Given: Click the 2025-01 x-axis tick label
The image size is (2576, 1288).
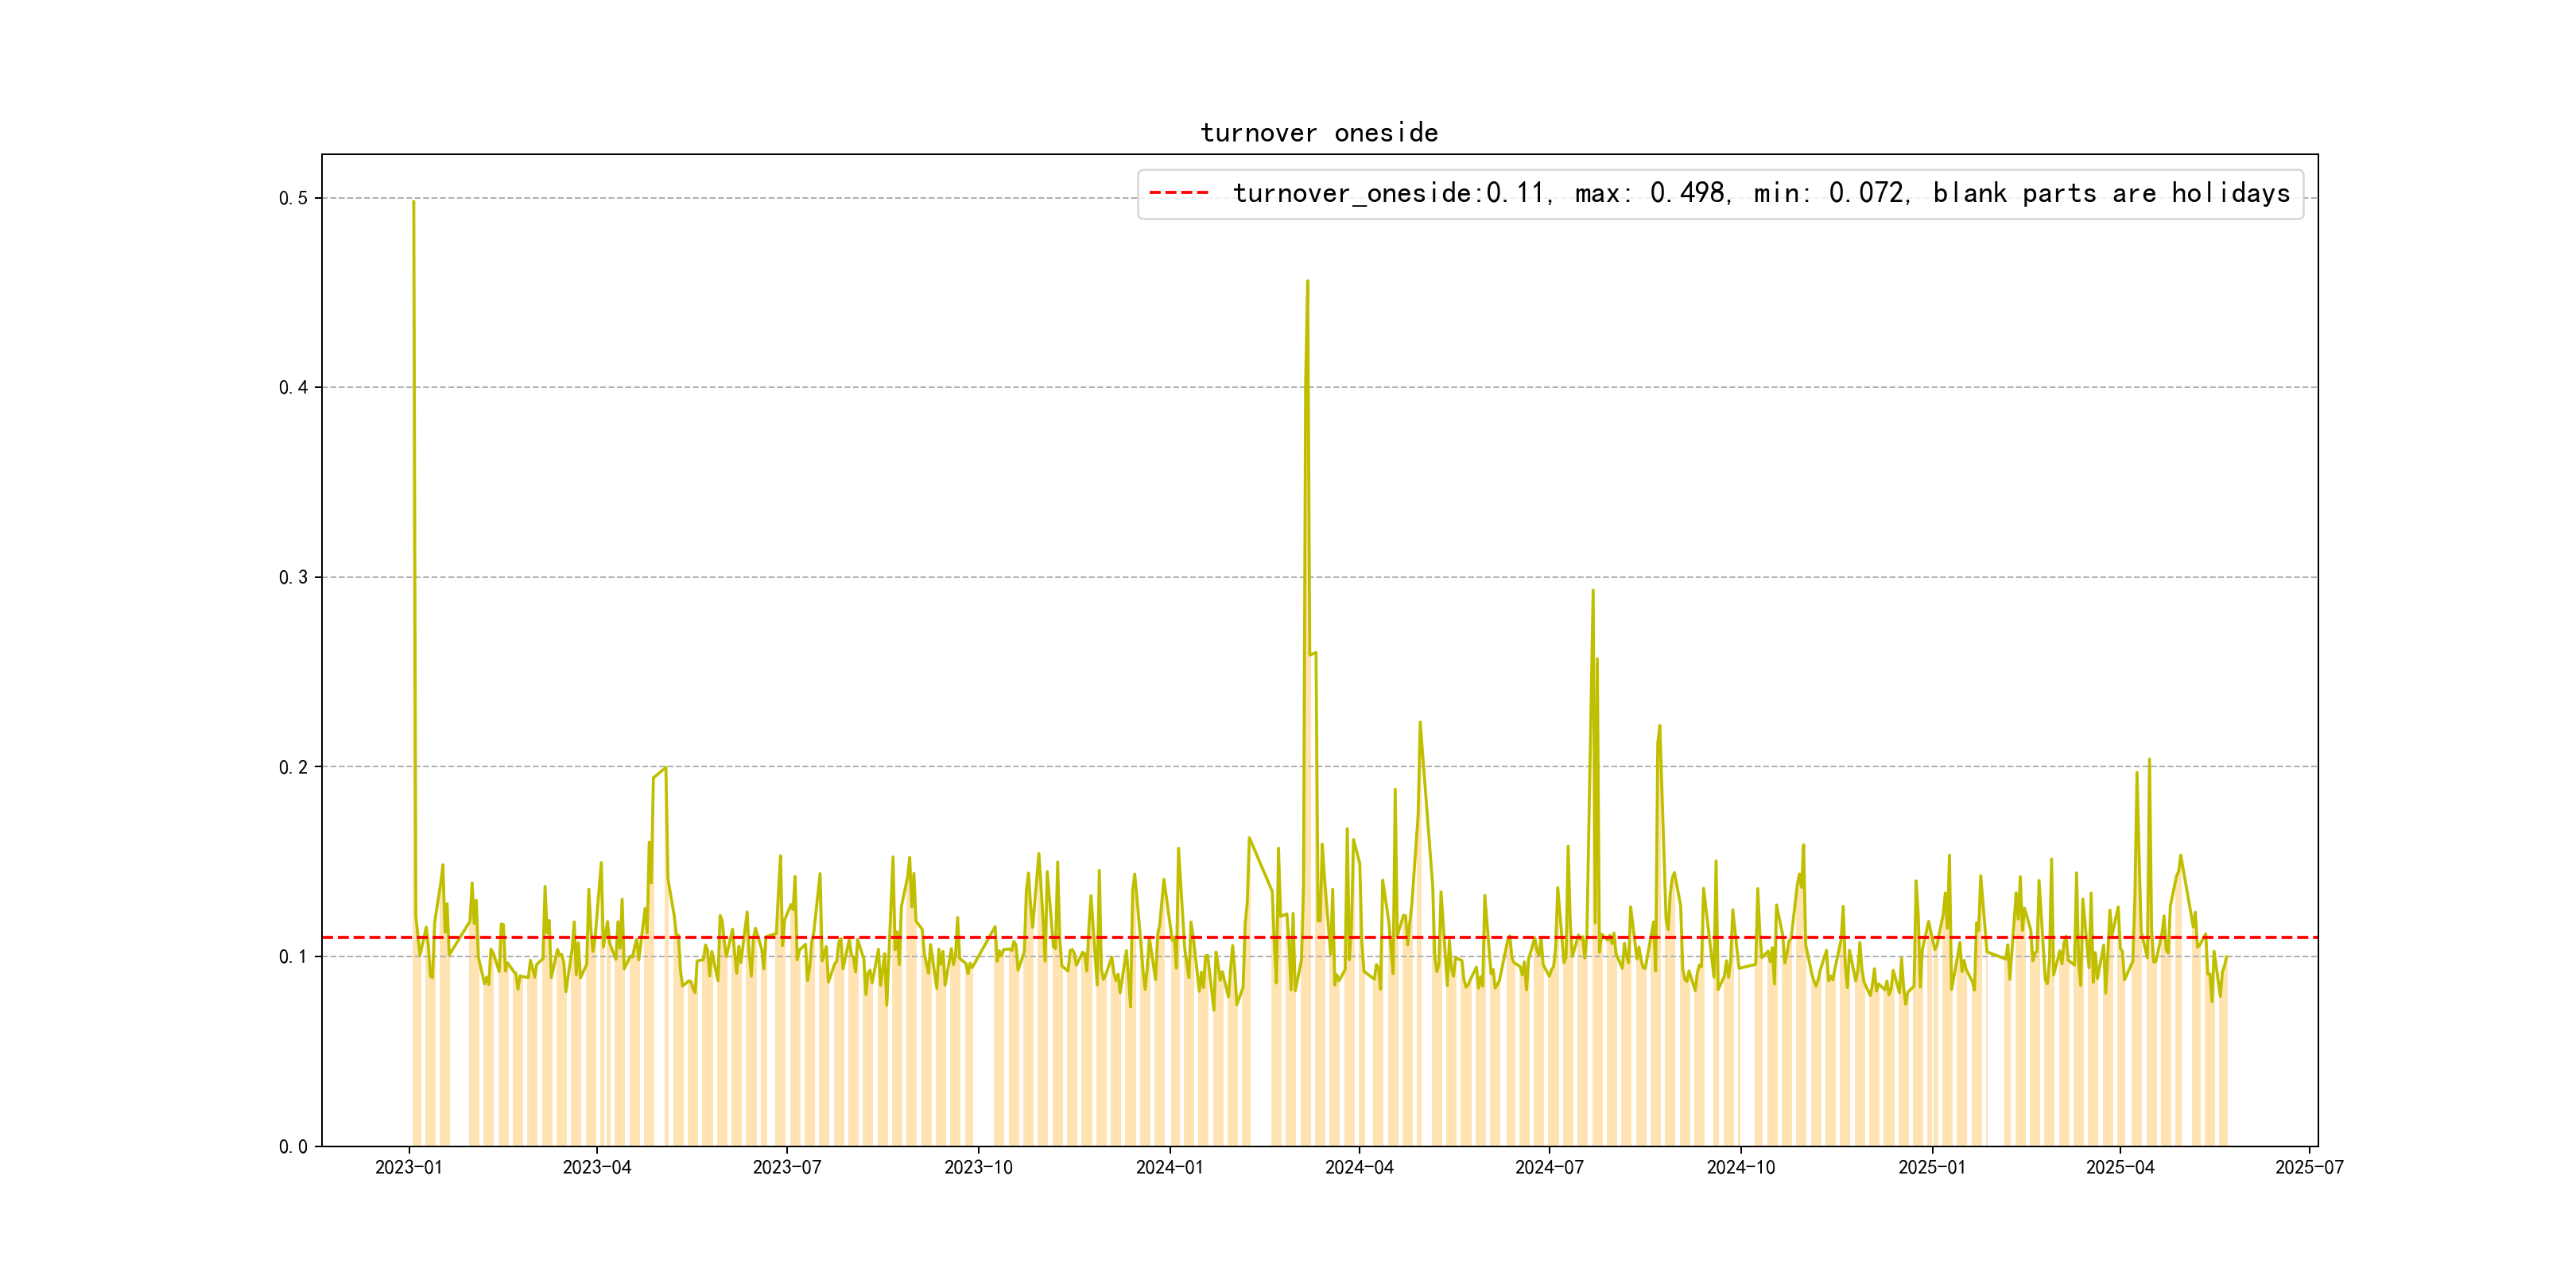Looking at the screenshot, I should [x=1932, y=1168].
